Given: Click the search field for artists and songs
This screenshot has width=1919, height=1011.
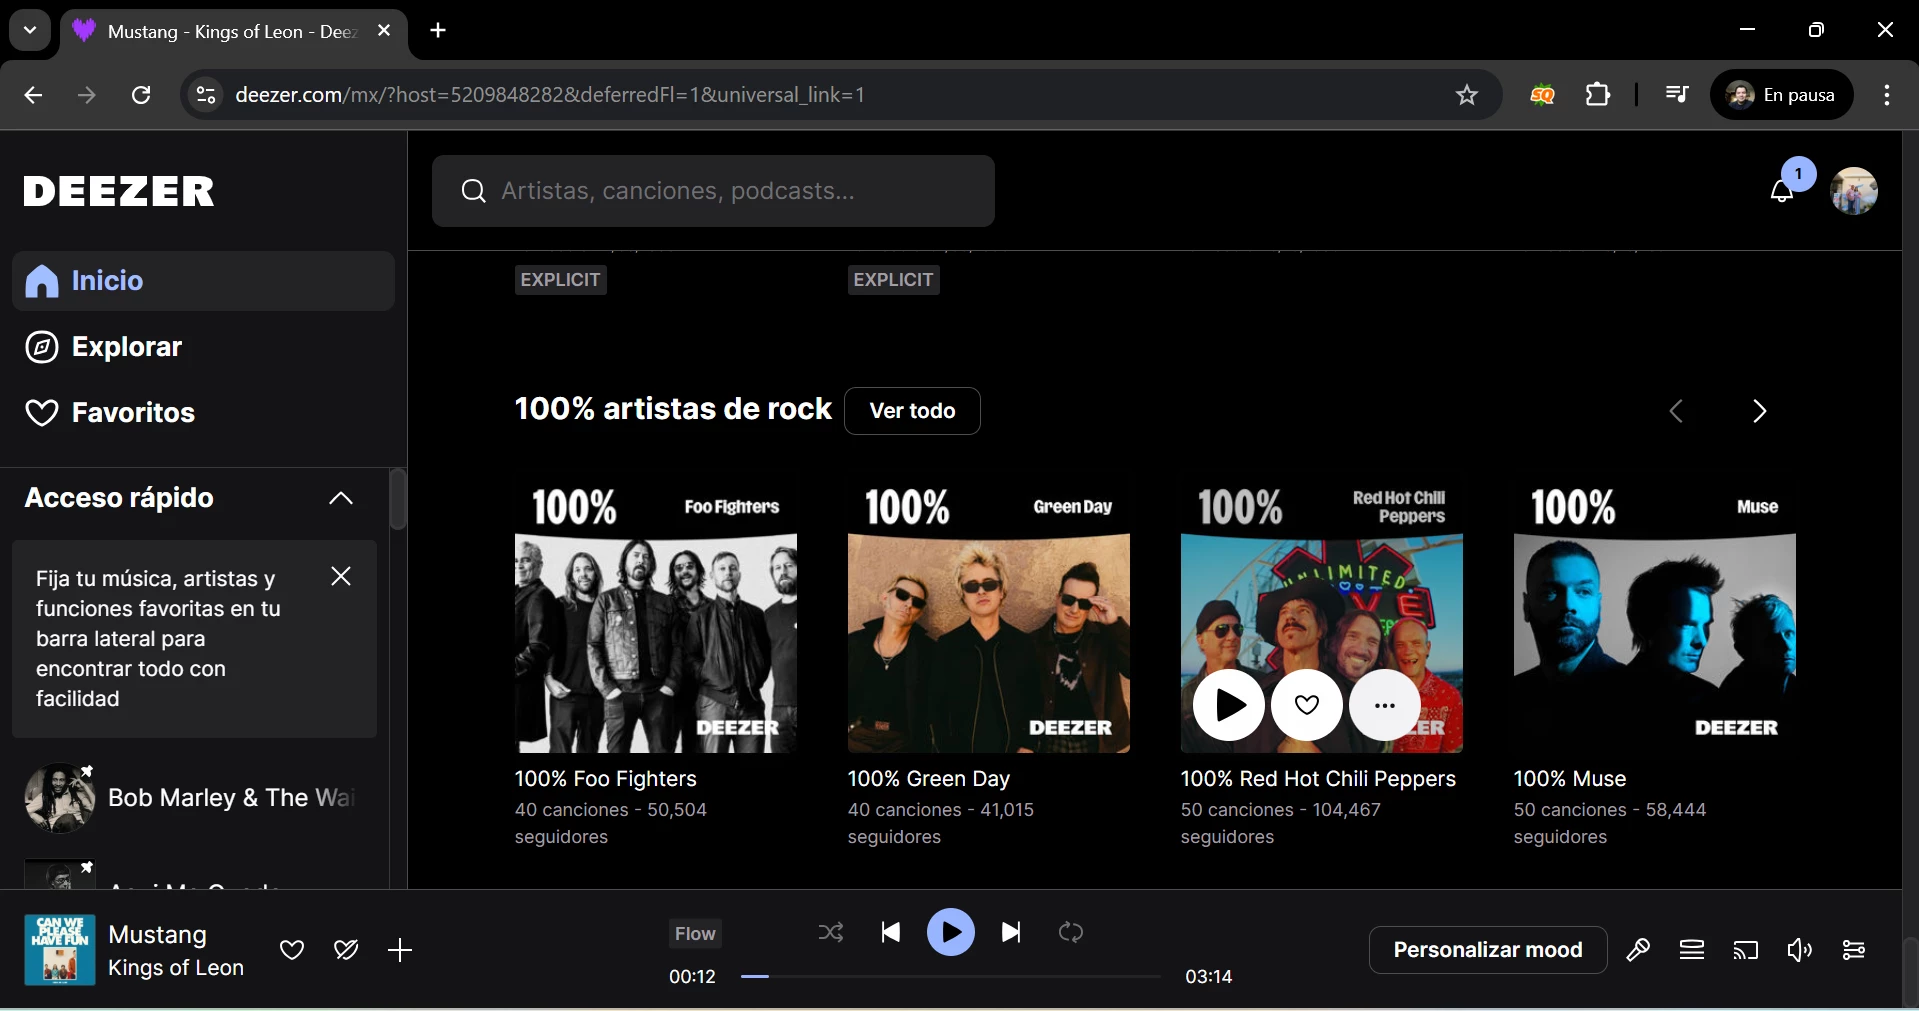Looking at the screenshot, I should click(713, 191).
